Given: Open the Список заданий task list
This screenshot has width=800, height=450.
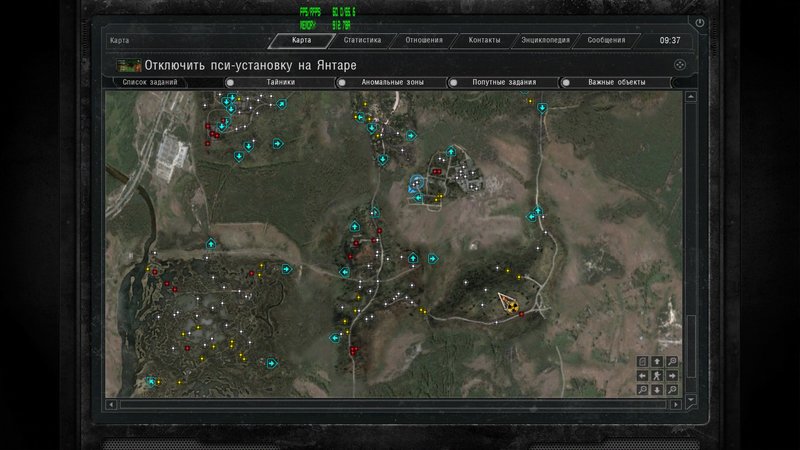Looking at the screenshot, I should [x=149, y=83].
